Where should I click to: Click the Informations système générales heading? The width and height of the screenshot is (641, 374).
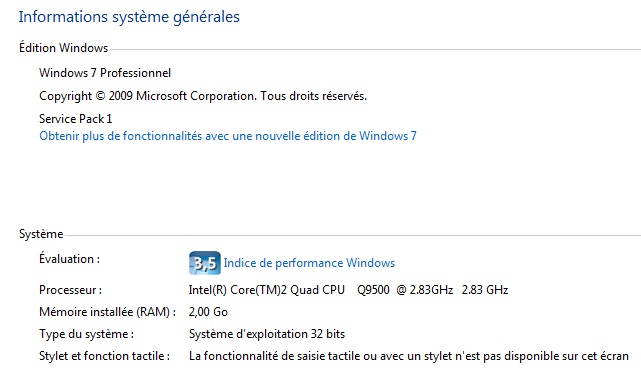point(129,17)
